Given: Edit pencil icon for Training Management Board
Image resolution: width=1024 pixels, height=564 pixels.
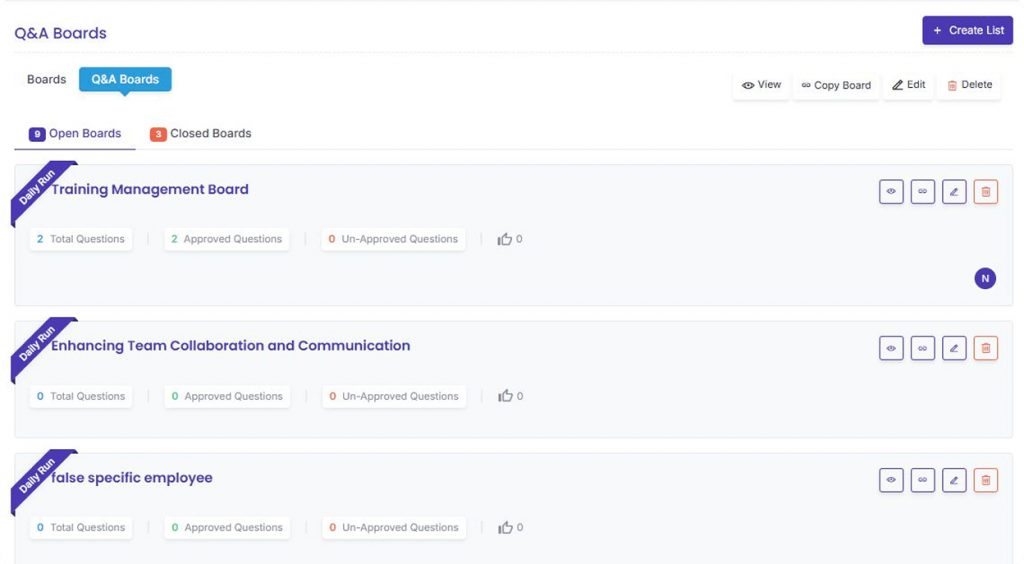Looking at the screenshot, I should point(954,192).
